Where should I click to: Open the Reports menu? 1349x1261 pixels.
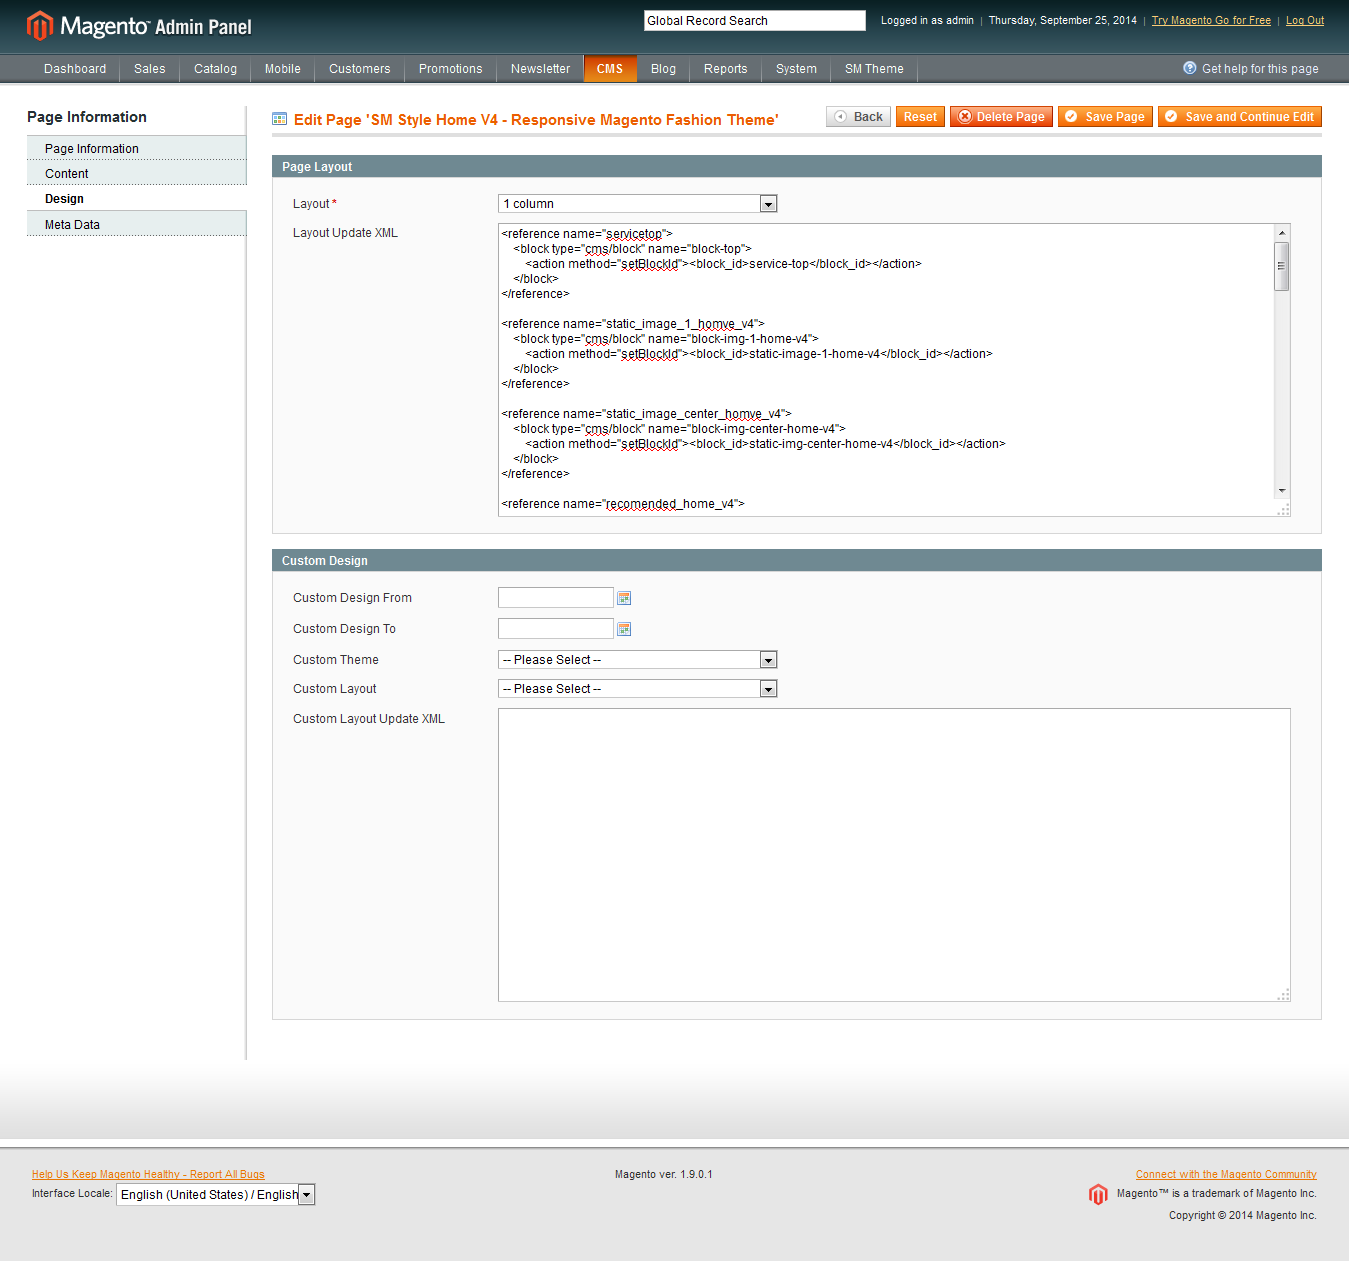(726, 69)
